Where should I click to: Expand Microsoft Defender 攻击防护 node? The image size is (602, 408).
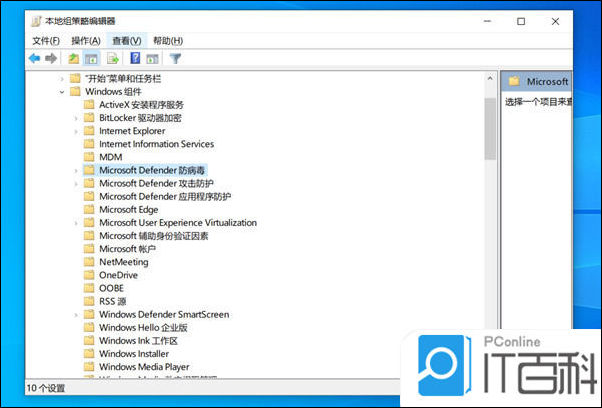coord(76,183)
